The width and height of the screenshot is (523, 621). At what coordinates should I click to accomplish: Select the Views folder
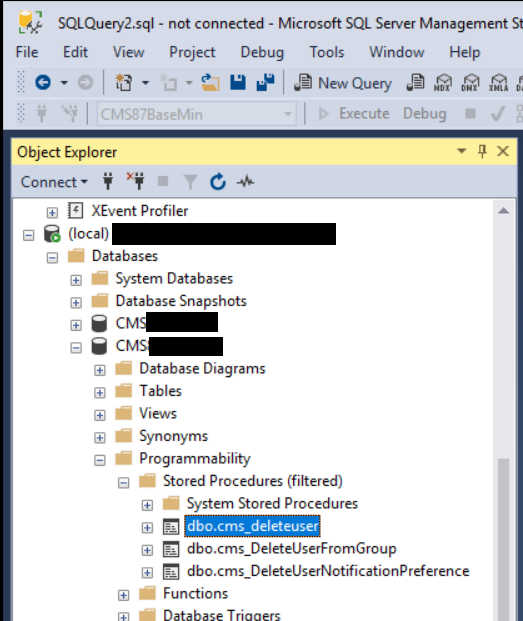158,413
